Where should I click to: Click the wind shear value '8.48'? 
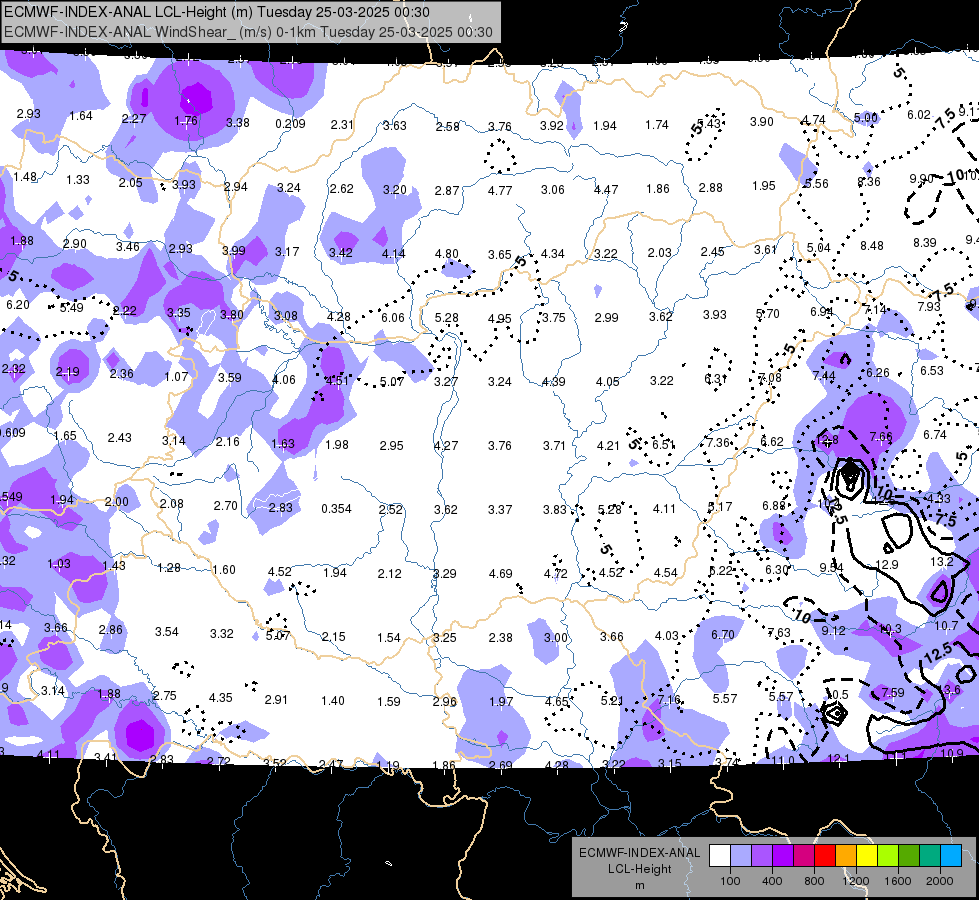[872, 245]
